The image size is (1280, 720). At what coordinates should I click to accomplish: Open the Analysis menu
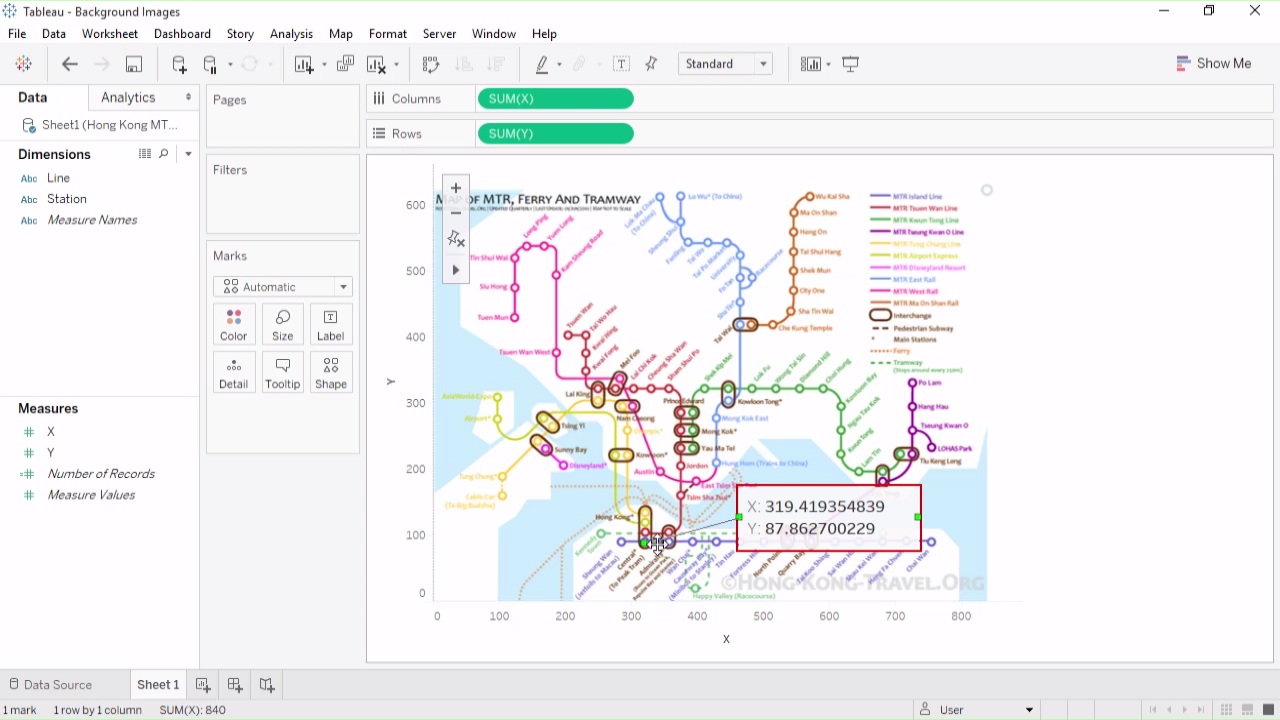pyautogui.click(x=291, y=34)
